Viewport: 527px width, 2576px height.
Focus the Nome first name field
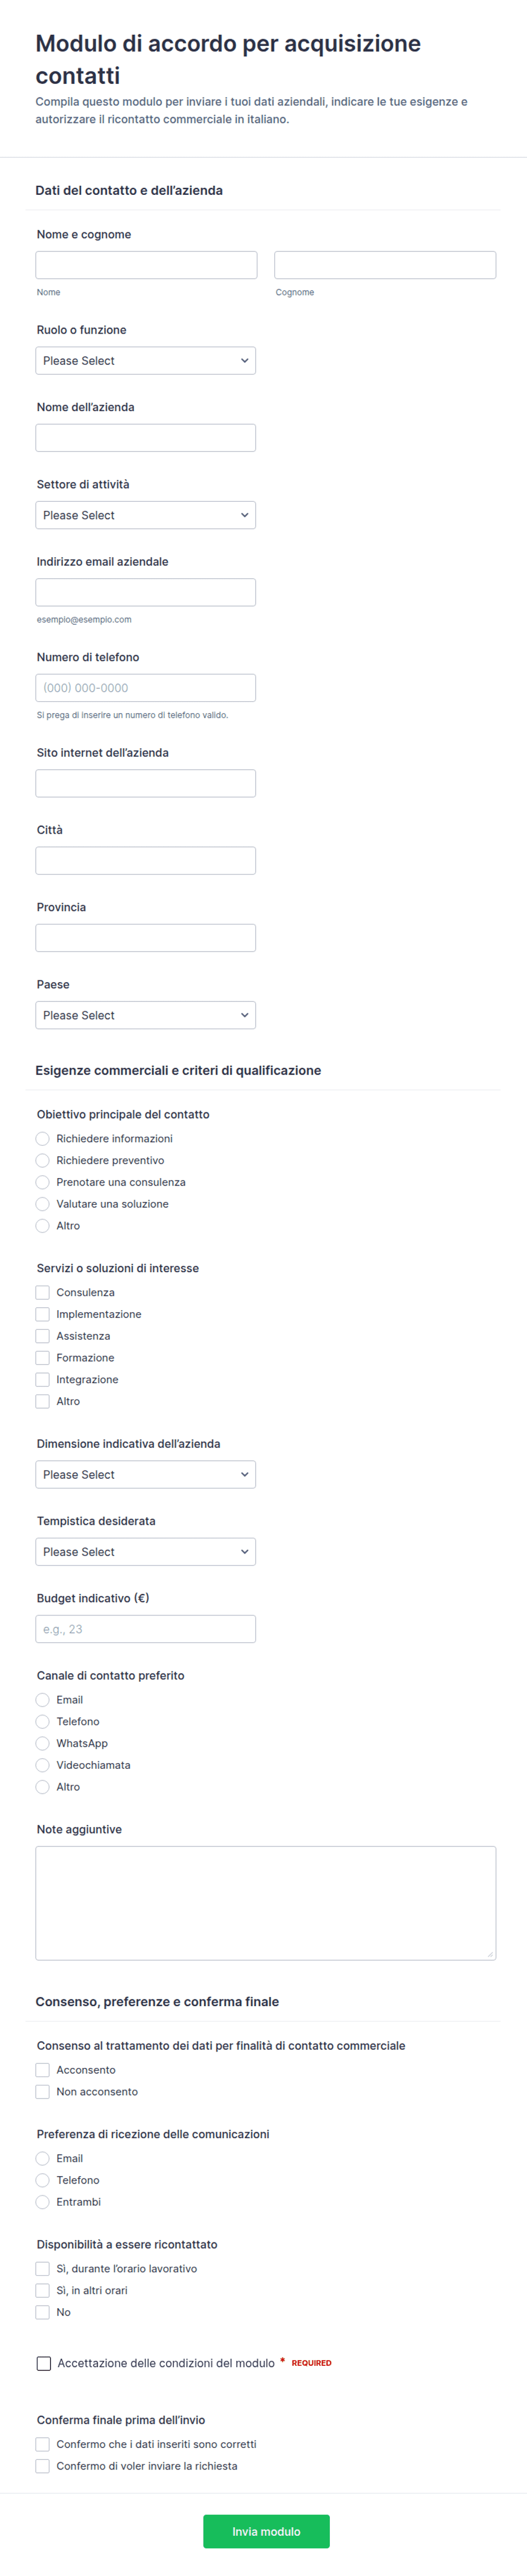click(x=146, y=265)
